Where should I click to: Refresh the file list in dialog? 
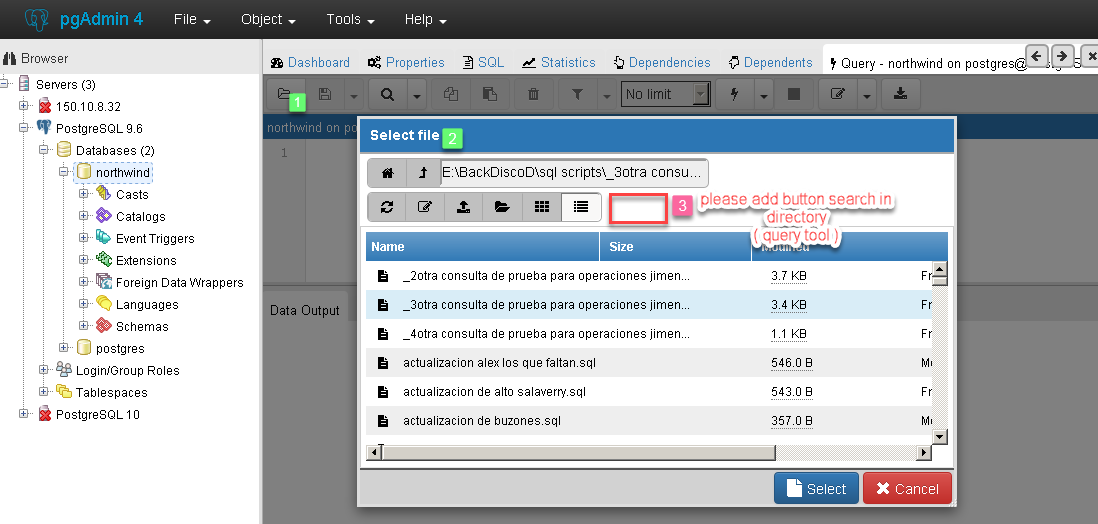tap(387, 207)
